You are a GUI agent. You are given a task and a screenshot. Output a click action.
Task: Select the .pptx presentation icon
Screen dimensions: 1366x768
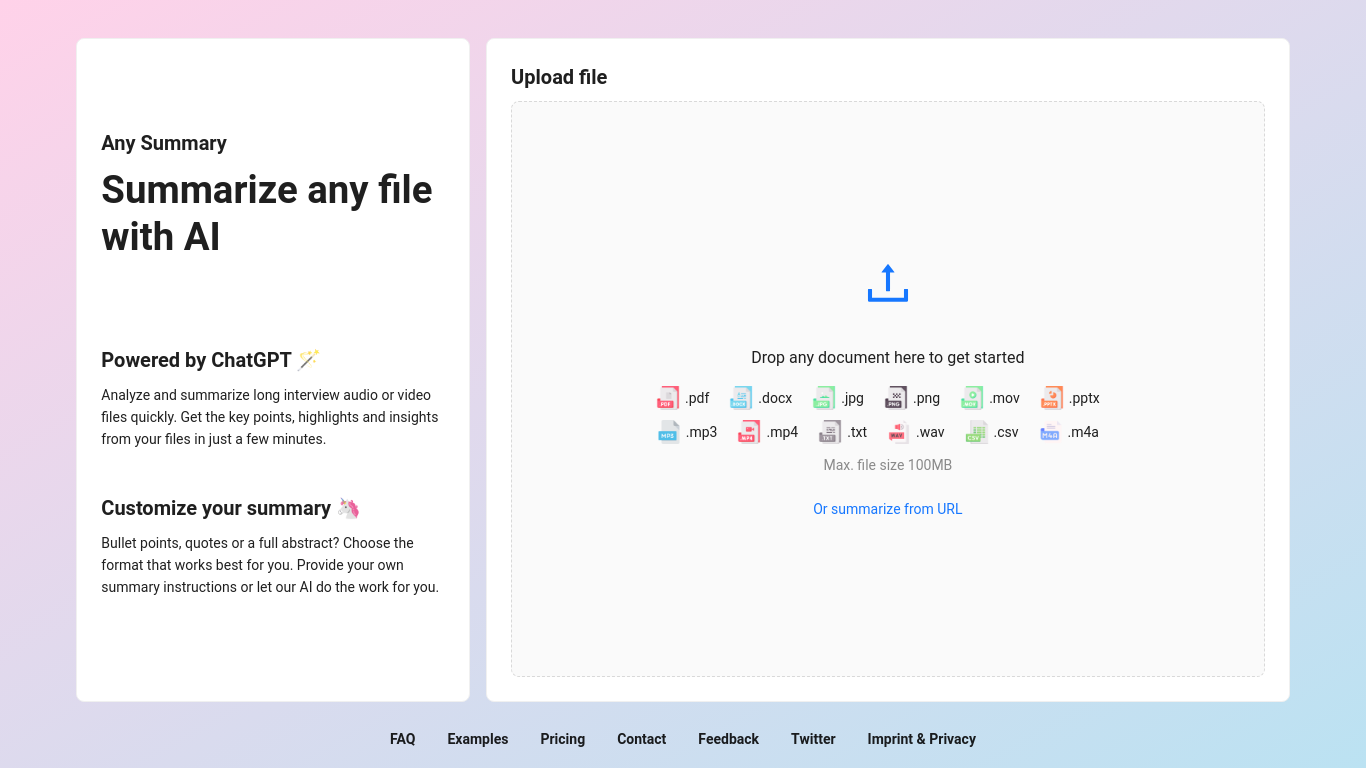(1051, 397)
